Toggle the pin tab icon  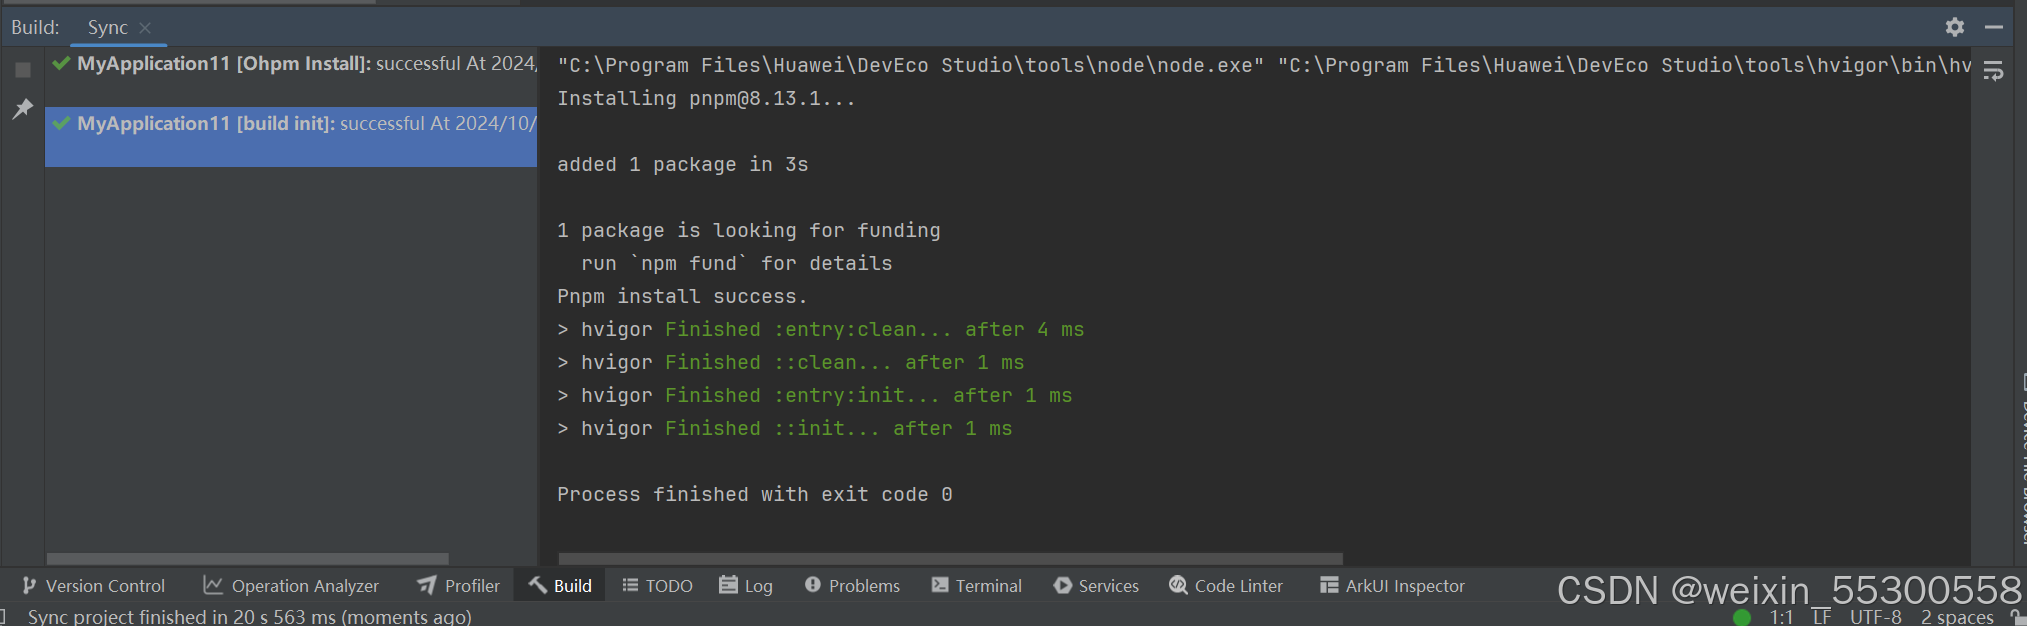(x=23, y=108)
